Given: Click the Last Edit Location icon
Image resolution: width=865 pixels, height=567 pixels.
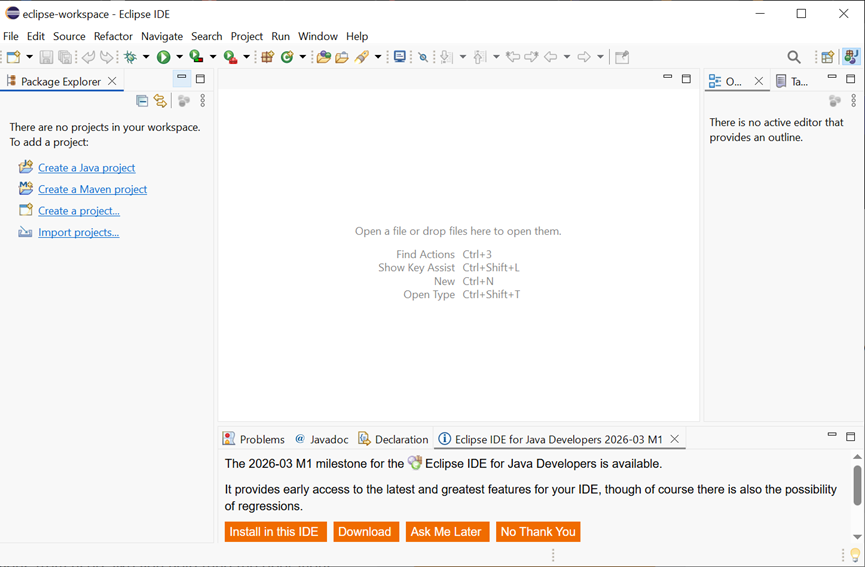Looking at the screenshot, I should [513, 56].
